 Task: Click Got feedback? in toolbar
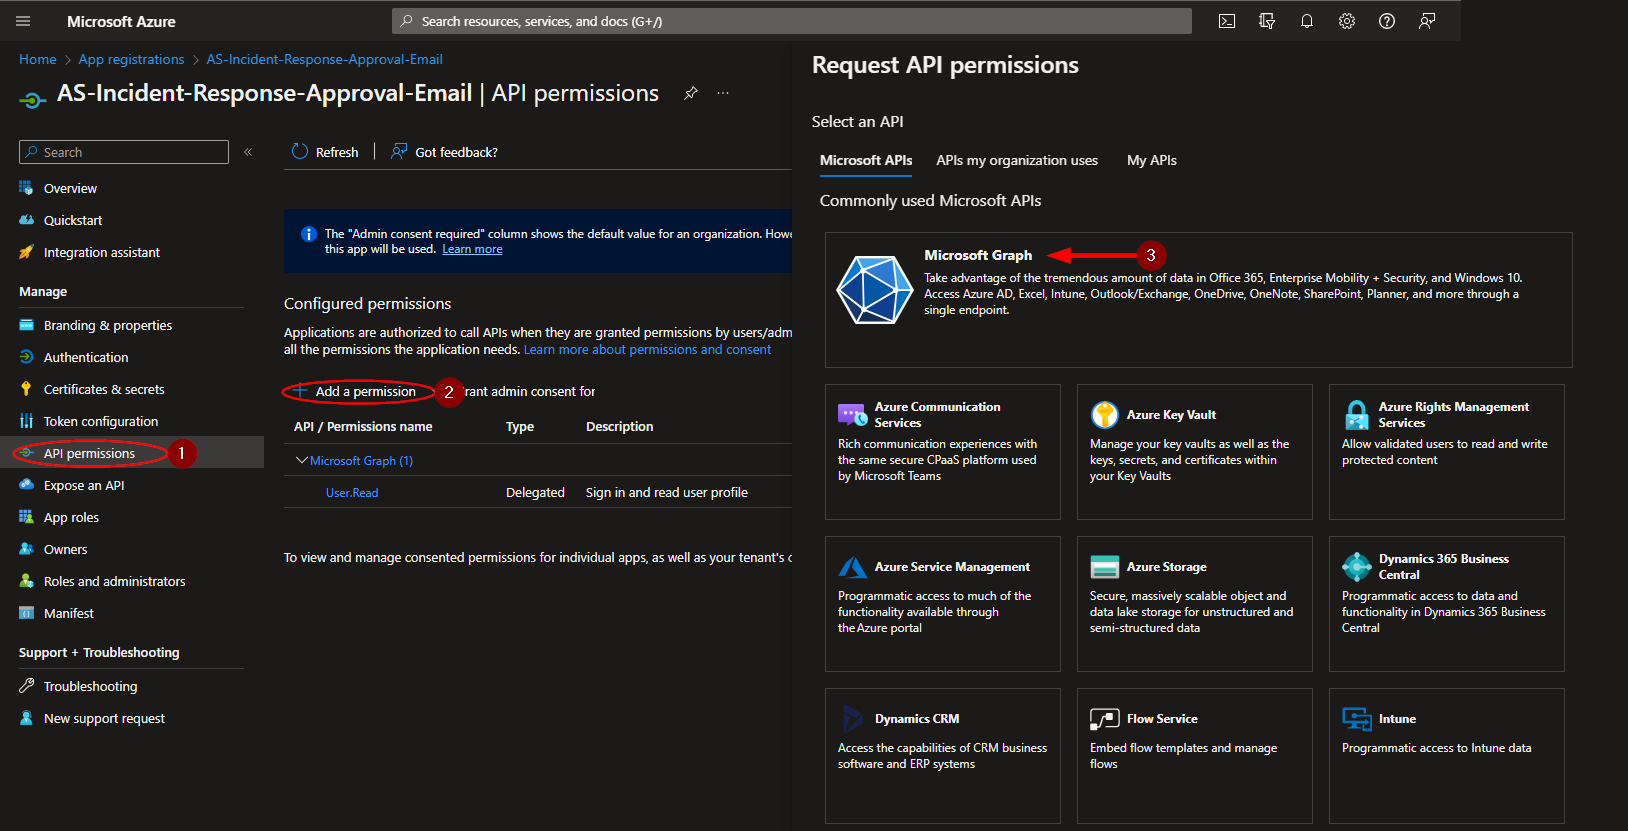point(444,152)
